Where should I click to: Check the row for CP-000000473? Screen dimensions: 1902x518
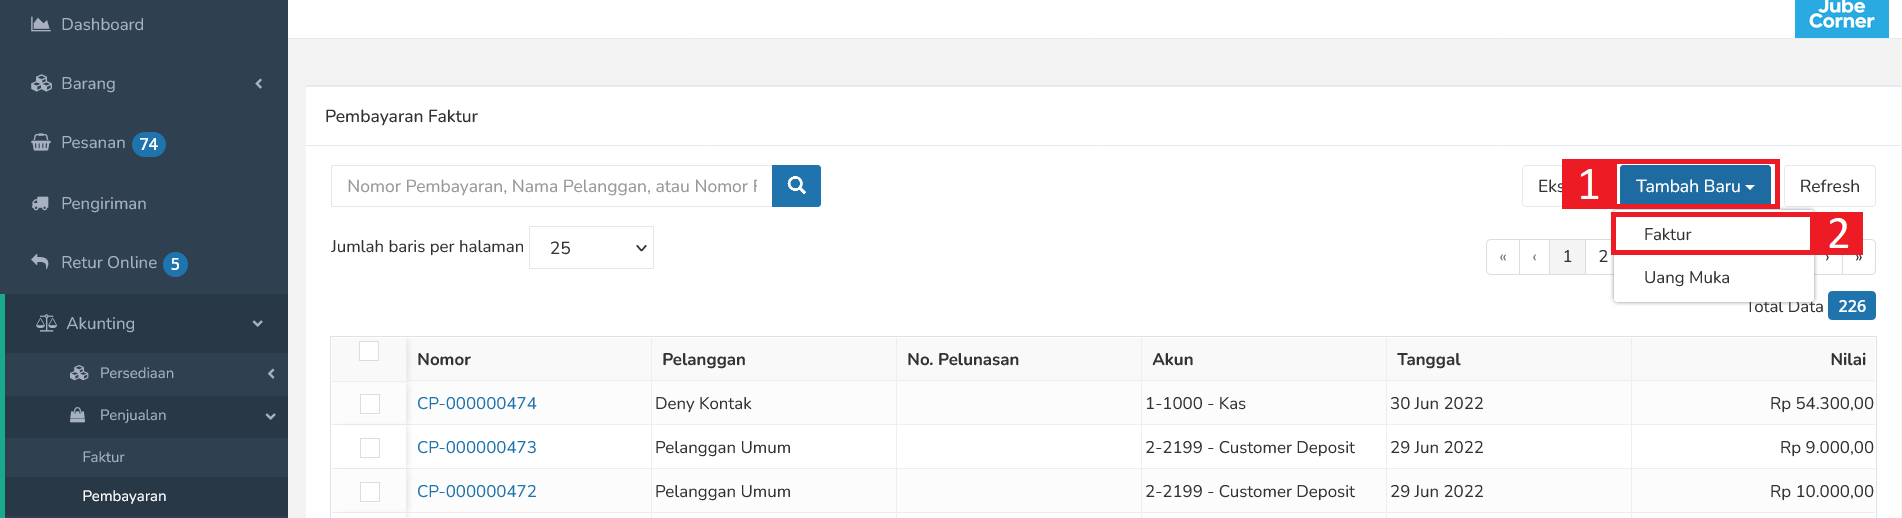tap(370, 448)
